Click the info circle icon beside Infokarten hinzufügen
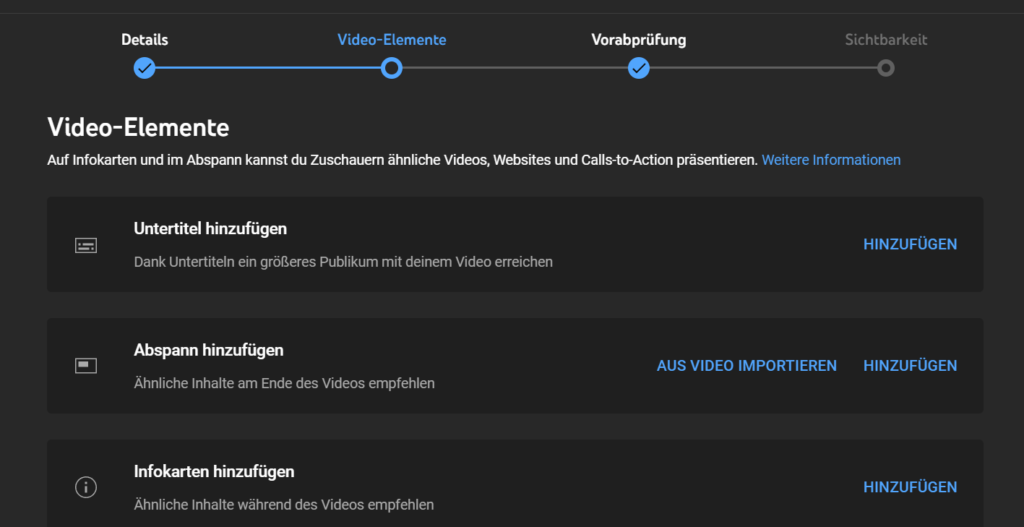Viewport: 1024px width, 527px height. coord(86,487)
